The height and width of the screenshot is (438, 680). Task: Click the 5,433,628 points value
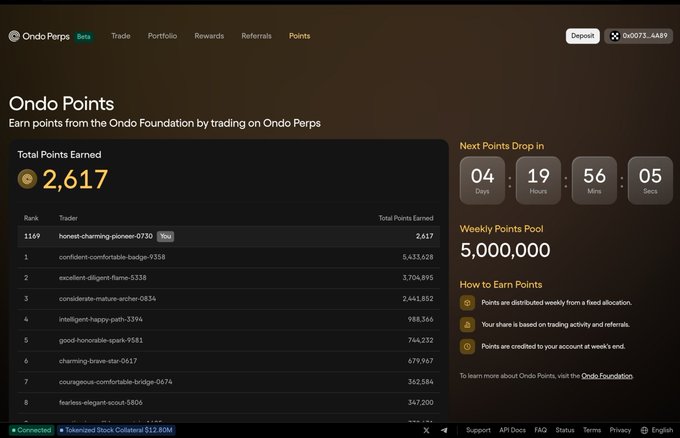point(418,257)
